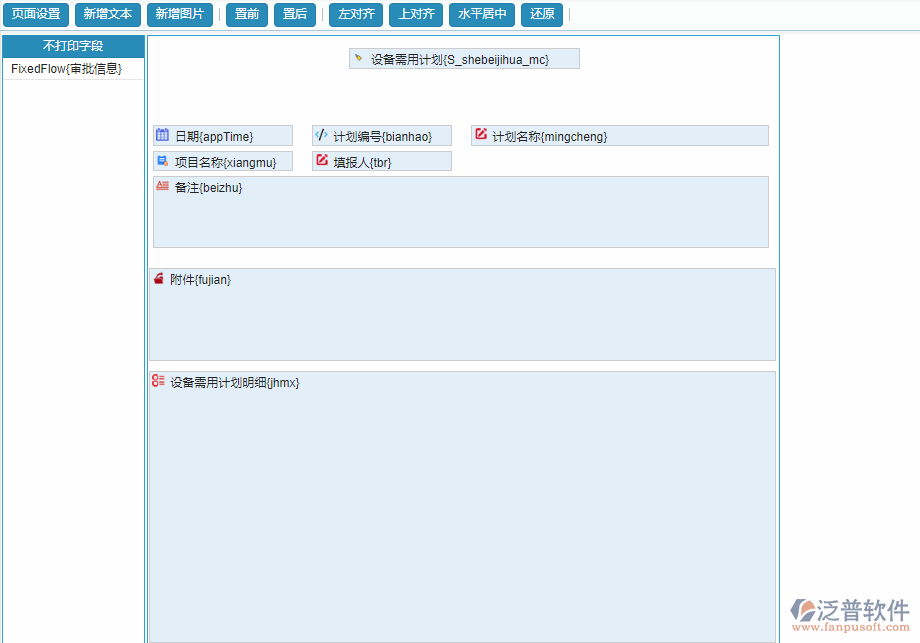This screenshot has width=920, height=643.
Task: Click the edit icon beside 填报人{tbr}
Action: 323,160
